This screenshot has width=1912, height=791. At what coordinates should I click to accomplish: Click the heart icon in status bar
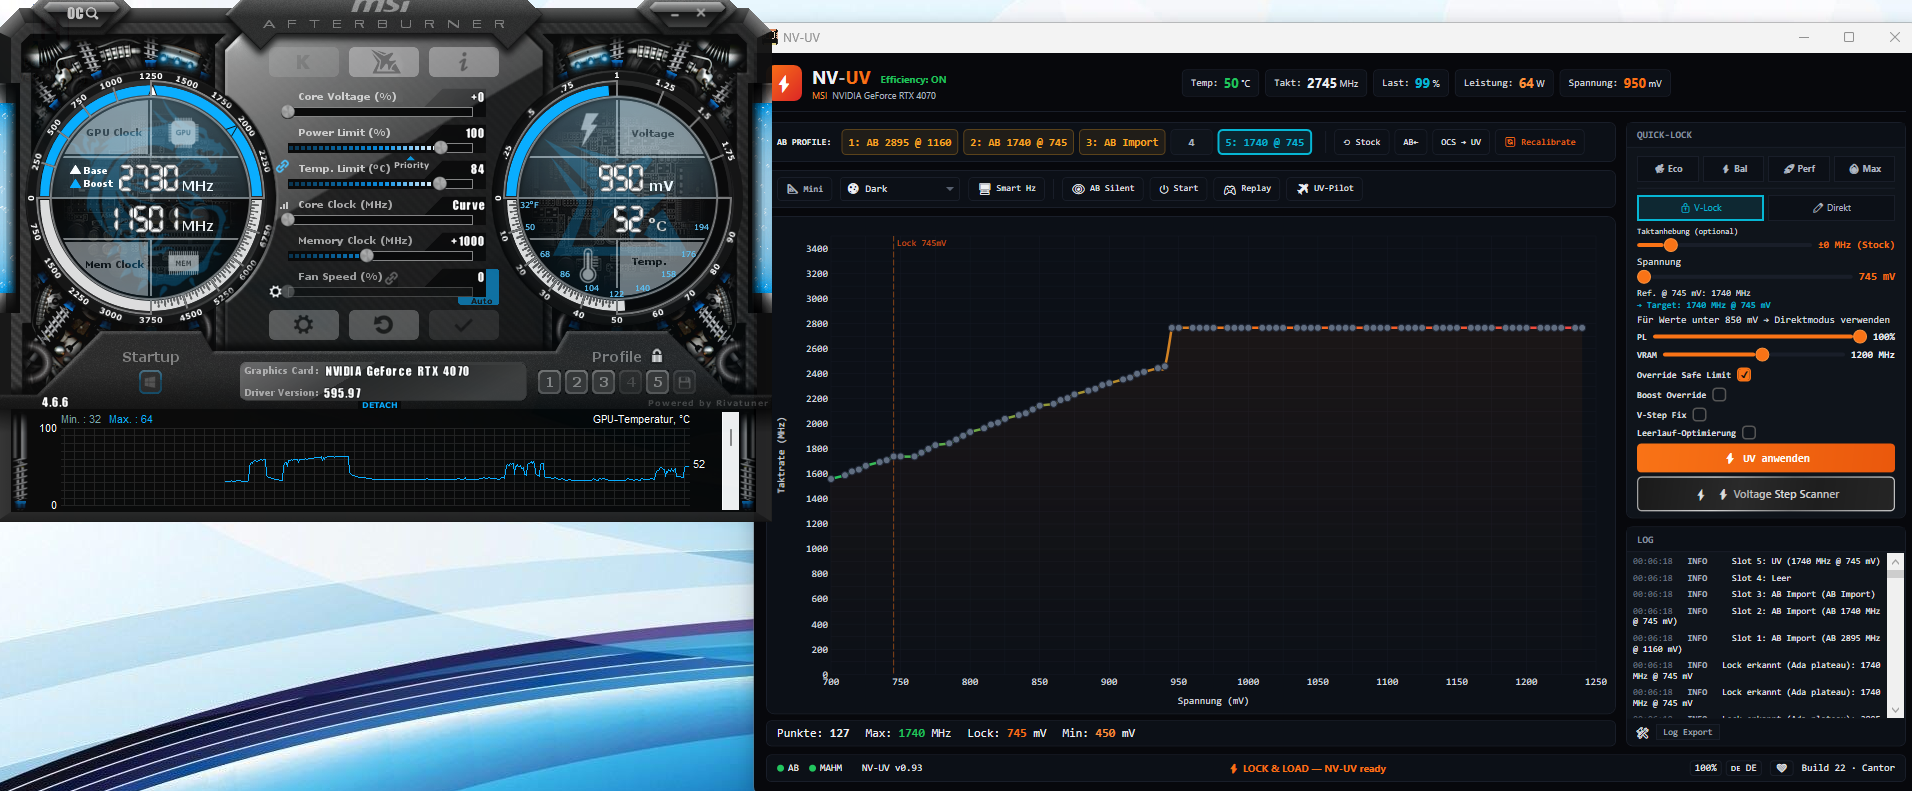[1781, 768]
